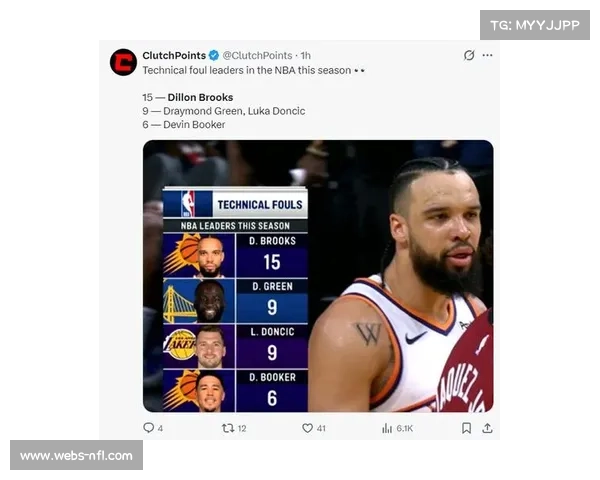600x480 pixels.
Task: View post analytics bar chart icon
Action: [387, 428]
